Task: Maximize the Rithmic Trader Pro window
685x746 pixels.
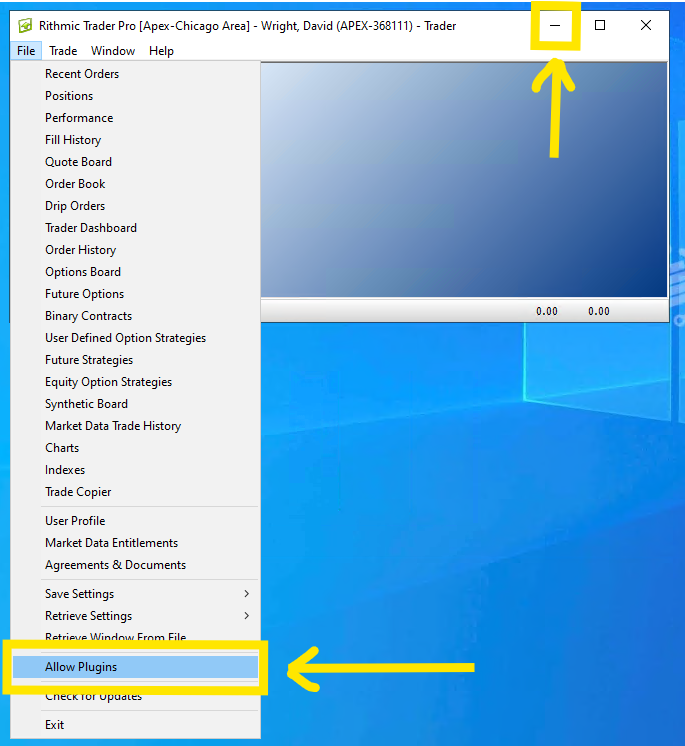Action: click(600, 25)
